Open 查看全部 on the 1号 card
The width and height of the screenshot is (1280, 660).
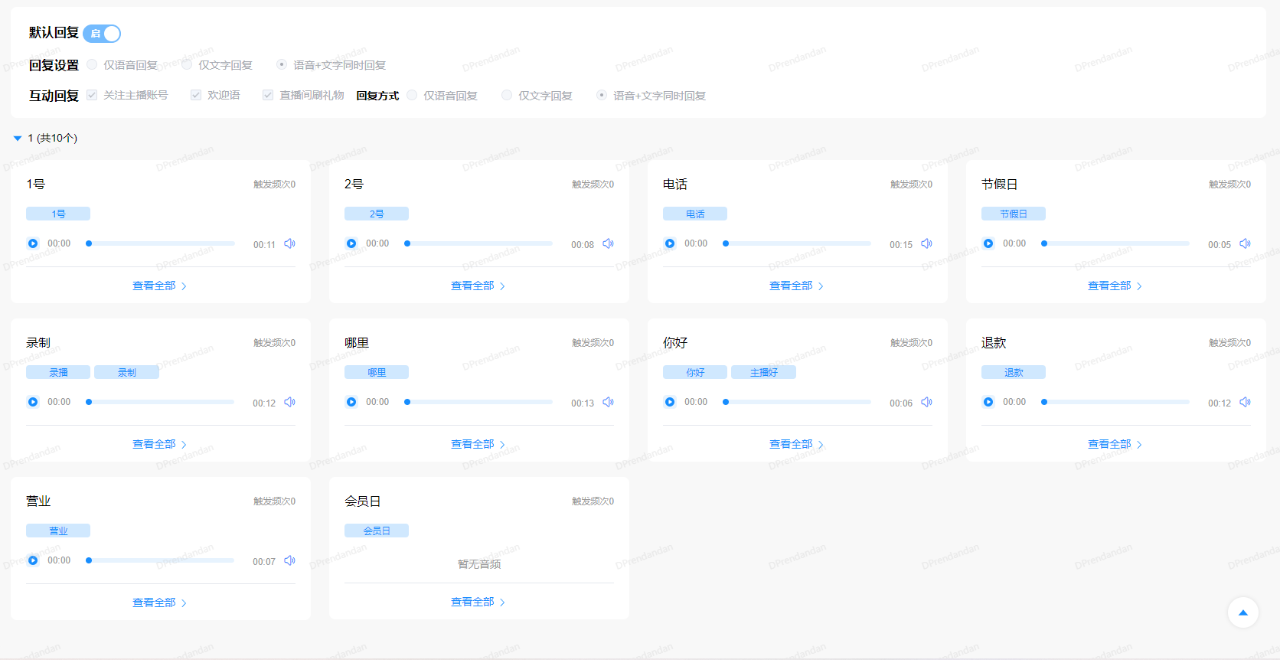[x=153, y=285]
